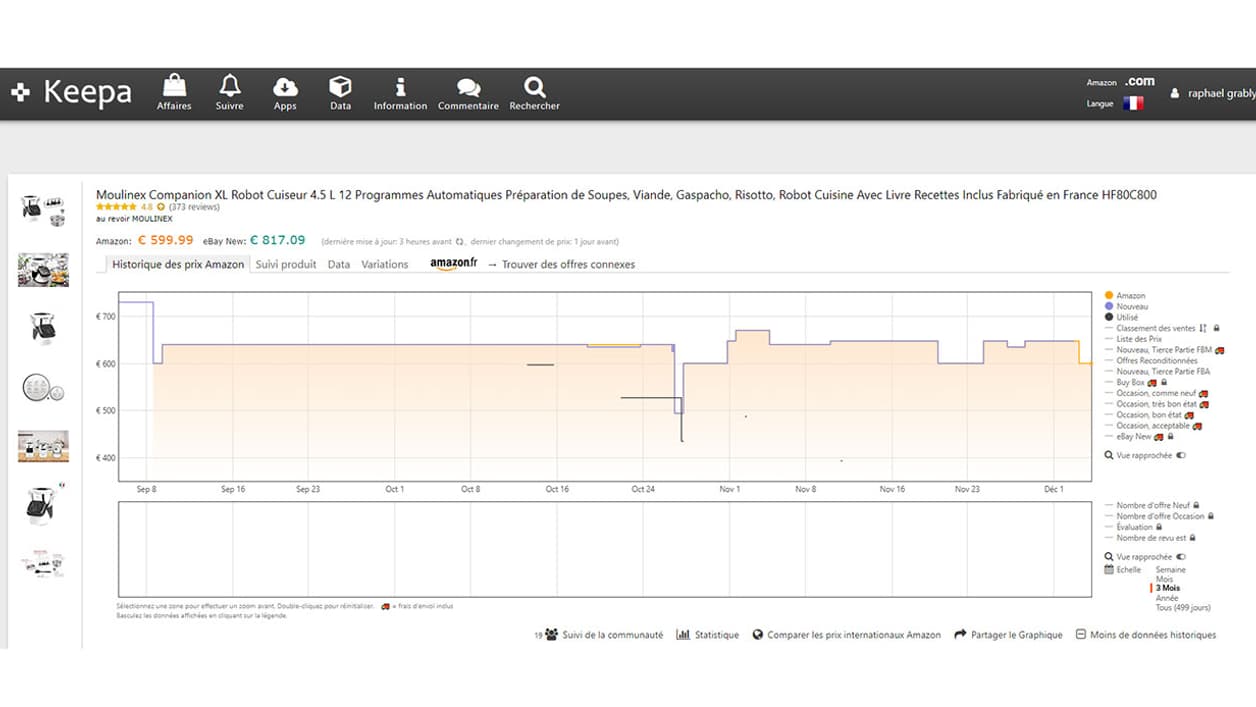Screen dimensions: 1256x707
Task: Toggle the Utilisé series in legend
Action: (x=1127, y=317)
